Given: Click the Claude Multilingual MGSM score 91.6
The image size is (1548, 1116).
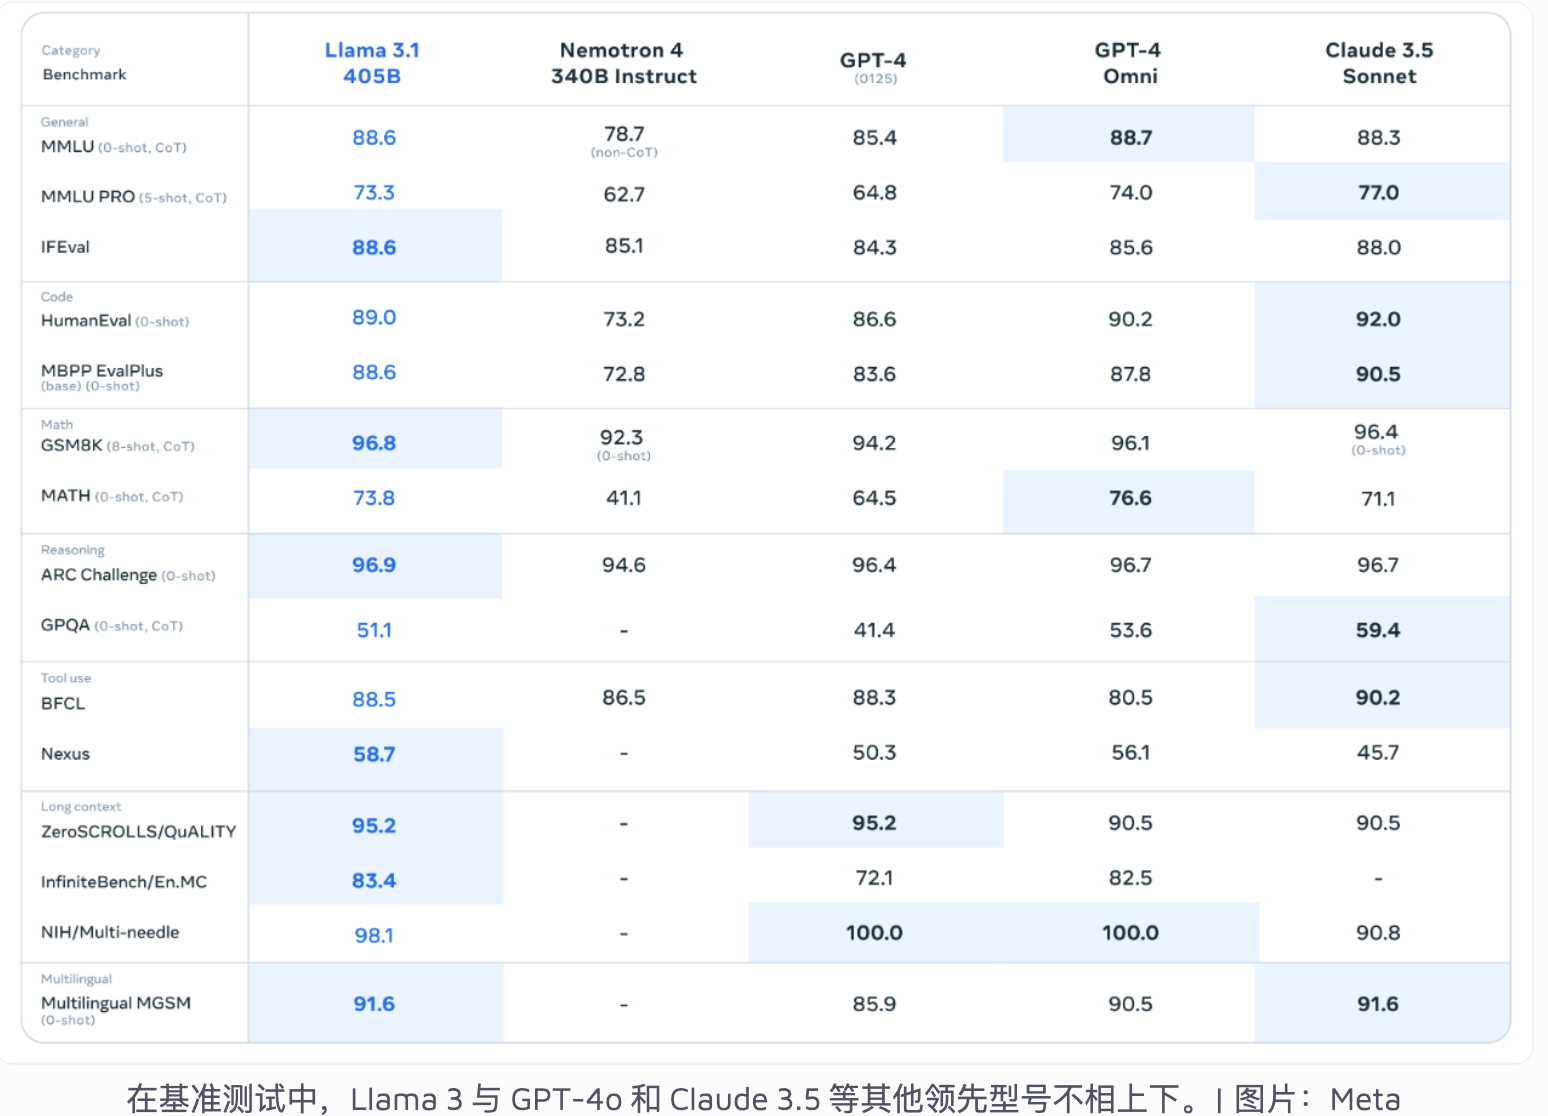Looking at the screenshot, I should (1378, 1004).
